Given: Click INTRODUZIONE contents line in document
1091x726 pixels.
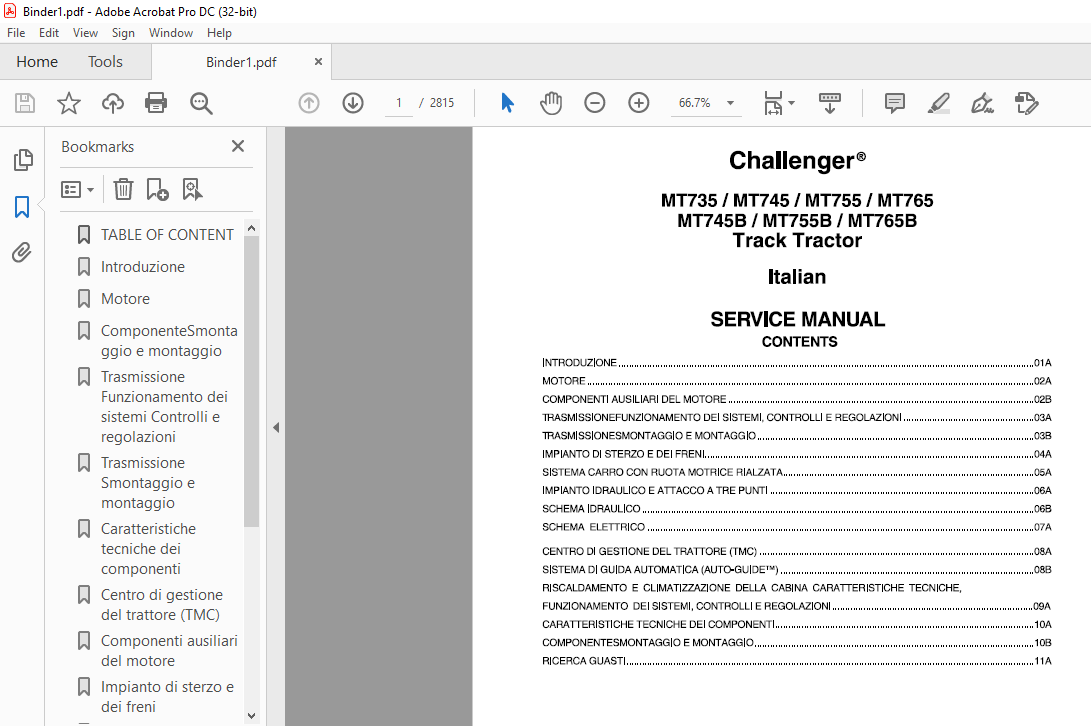Looking at the screenshot, I should [x=797, y=363].
